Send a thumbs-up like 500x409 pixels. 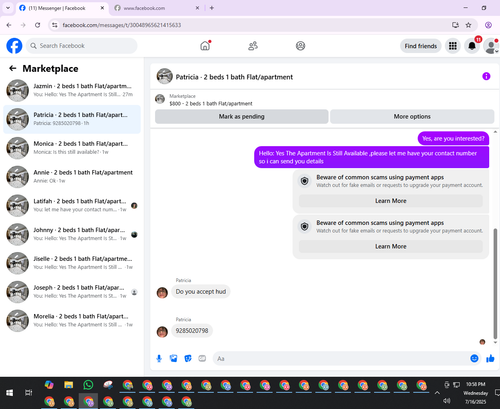click(490, 358)
